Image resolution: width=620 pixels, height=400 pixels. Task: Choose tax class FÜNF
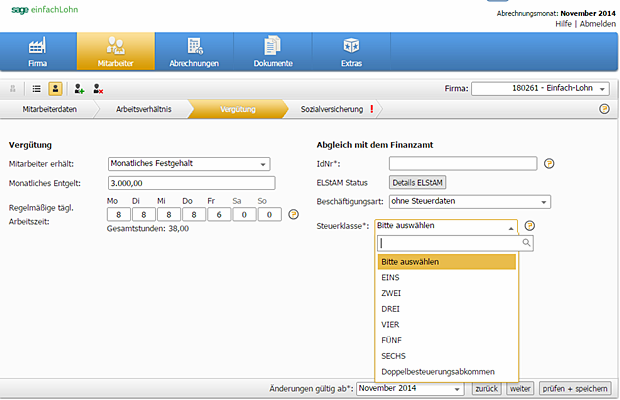click(447, 340)
